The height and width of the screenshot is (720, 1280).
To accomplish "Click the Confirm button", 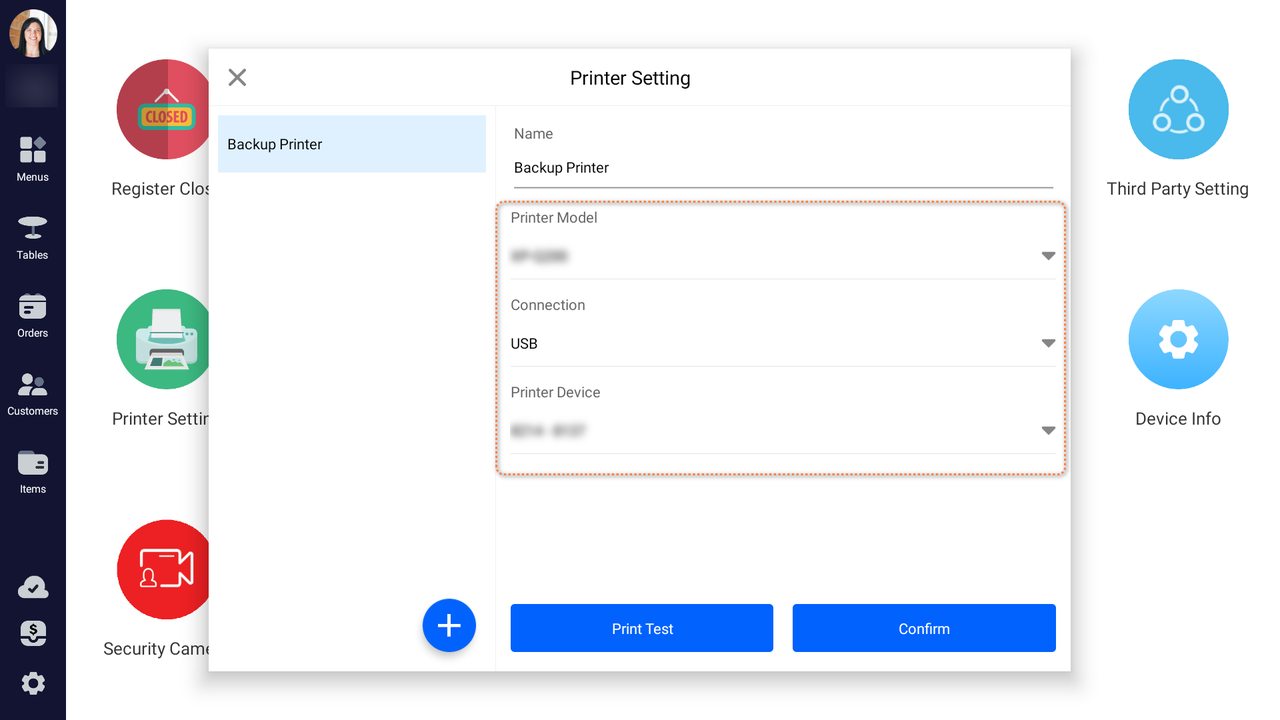I will click(x=924, y=628).
